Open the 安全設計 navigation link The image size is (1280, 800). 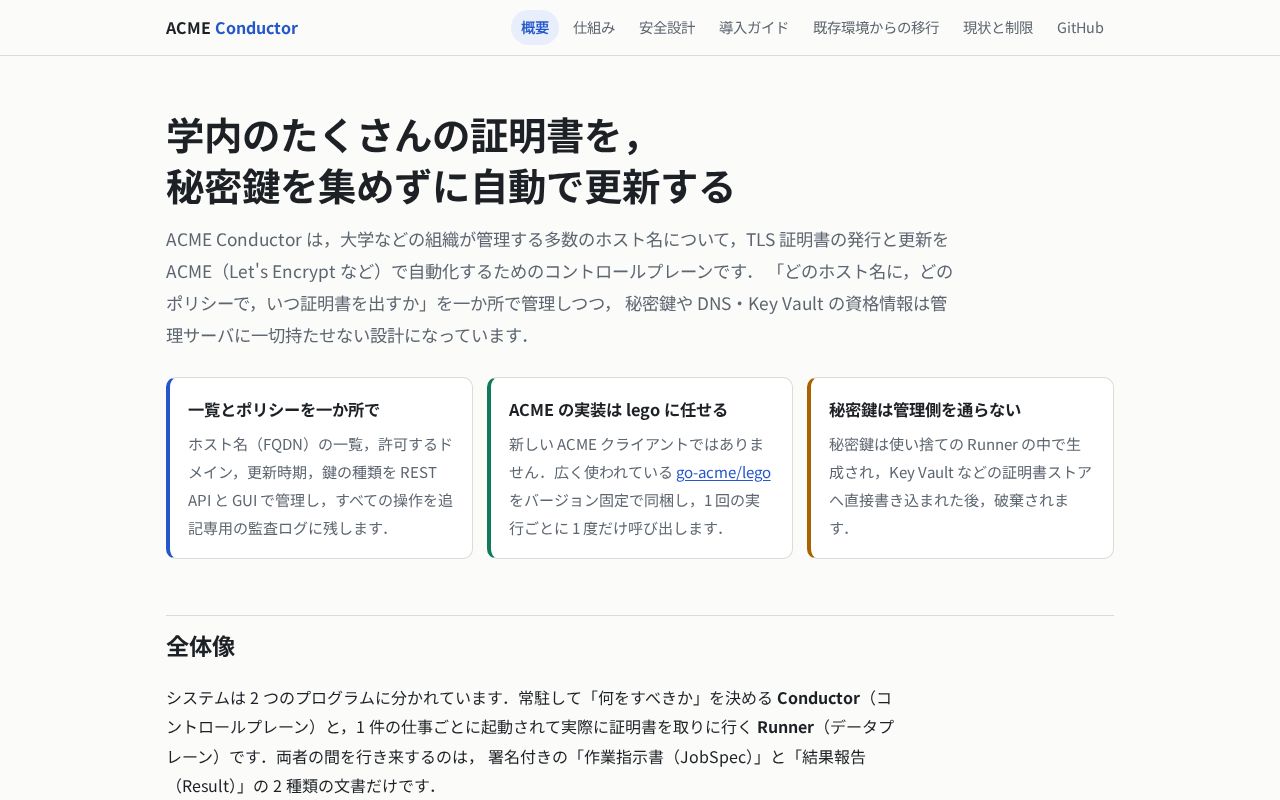[667, 28]
